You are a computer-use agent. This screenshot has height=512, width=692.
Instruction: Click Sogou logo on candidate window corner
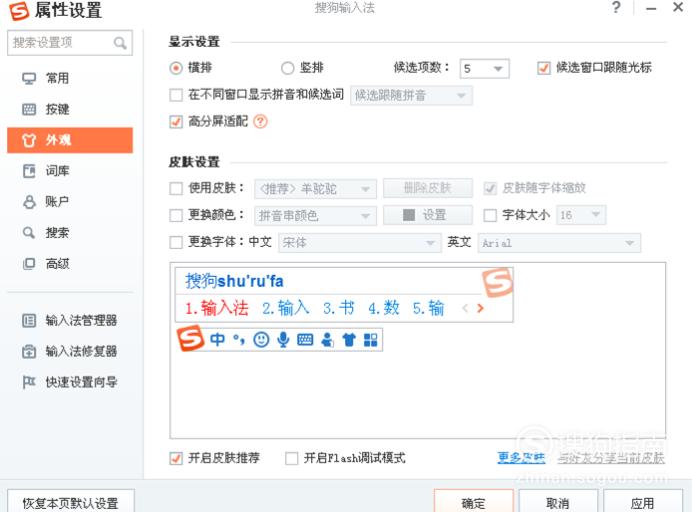click(x=497, y=282)
